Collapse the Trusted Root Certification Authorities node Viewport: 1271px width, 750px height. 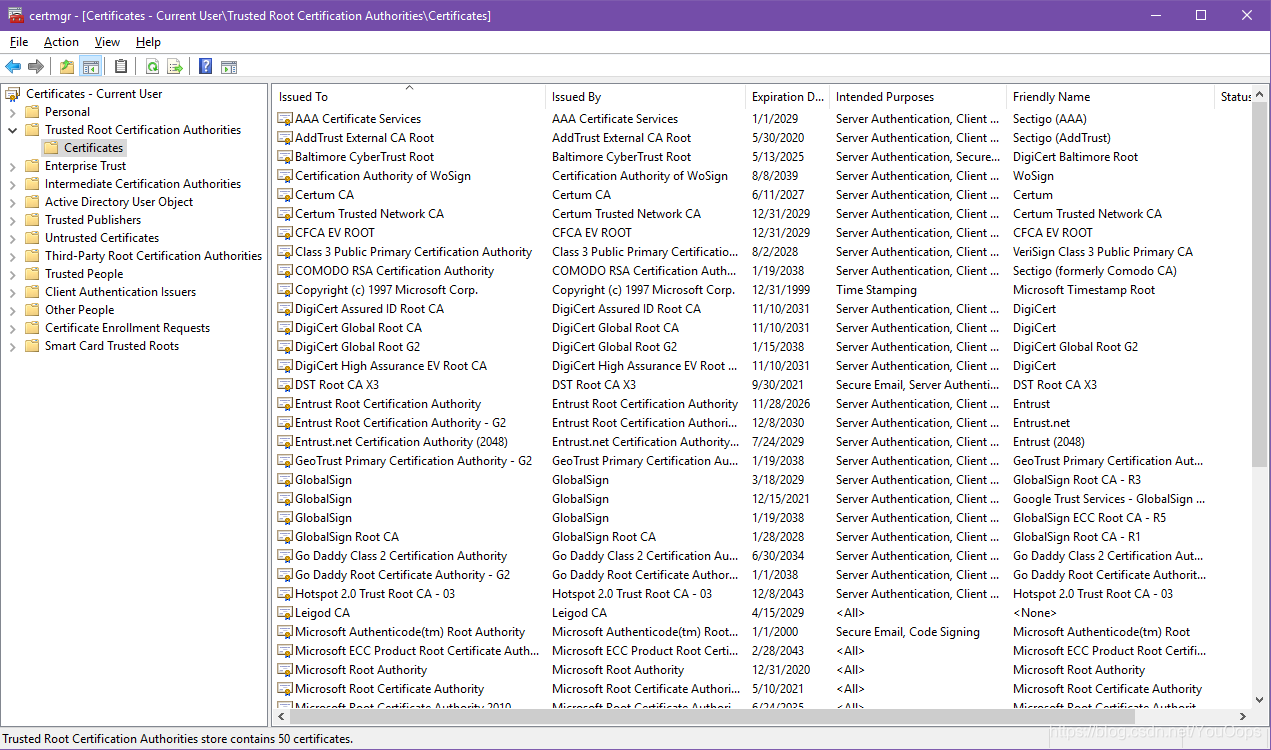[x=12, y=130]
